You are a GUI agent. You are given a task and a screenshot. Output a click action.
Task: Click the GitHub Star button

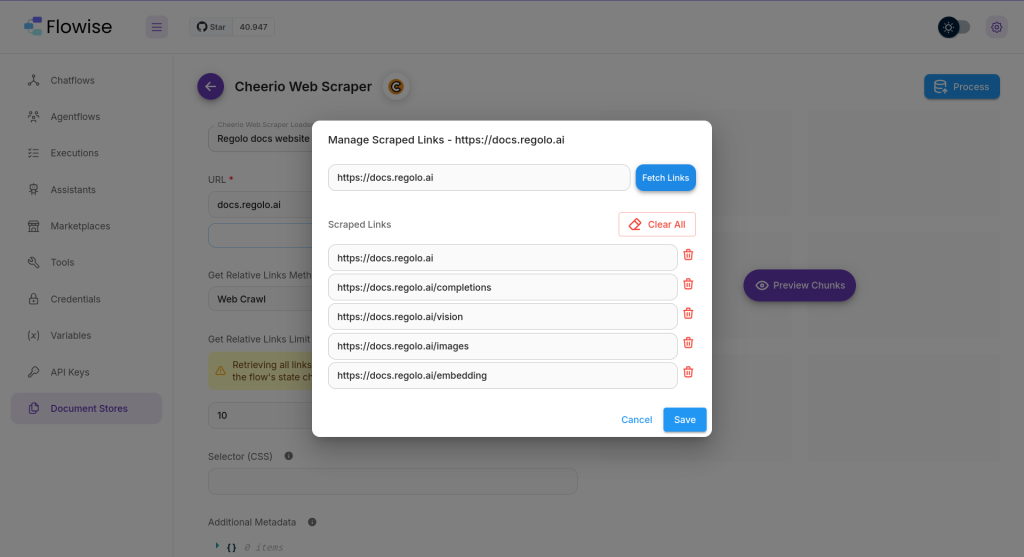[211, 27]
